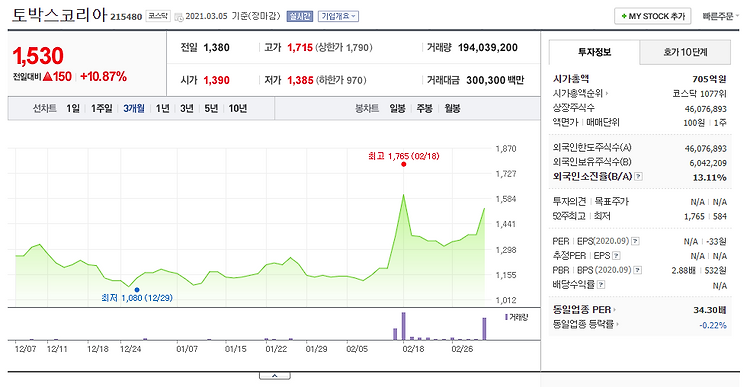Click the current price 1,530
Image resolution: width=750 pixels, height=387 pixels.
pyautogui.click(x=38, y=56)
